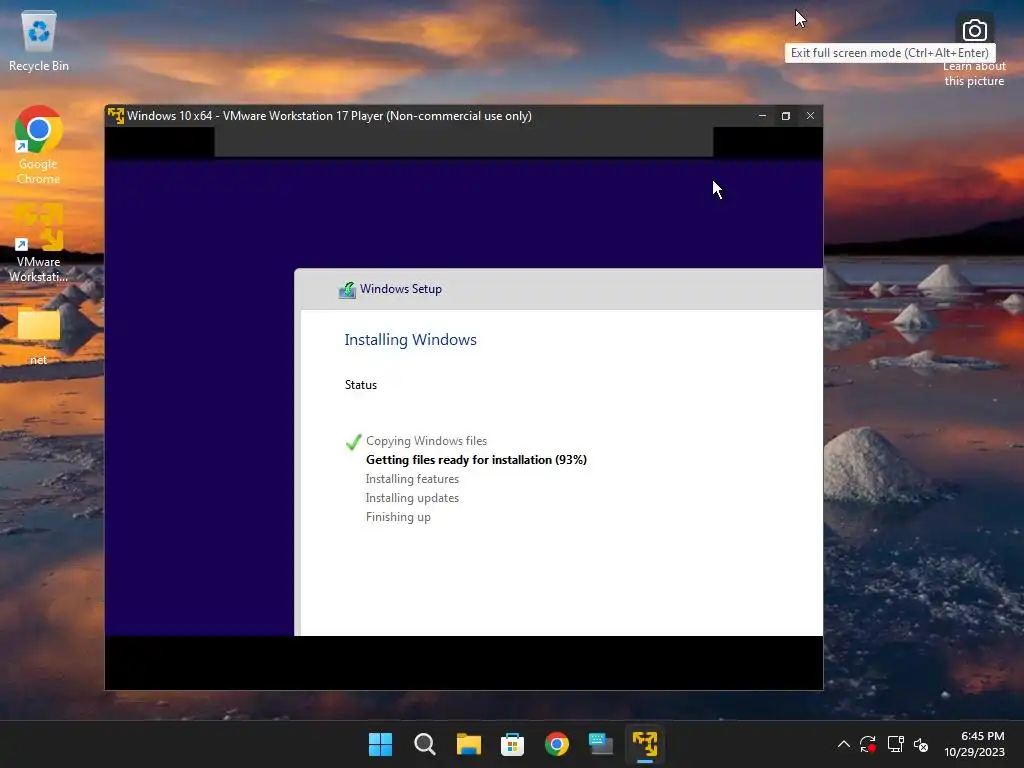Click the Installing updates step

412,498
